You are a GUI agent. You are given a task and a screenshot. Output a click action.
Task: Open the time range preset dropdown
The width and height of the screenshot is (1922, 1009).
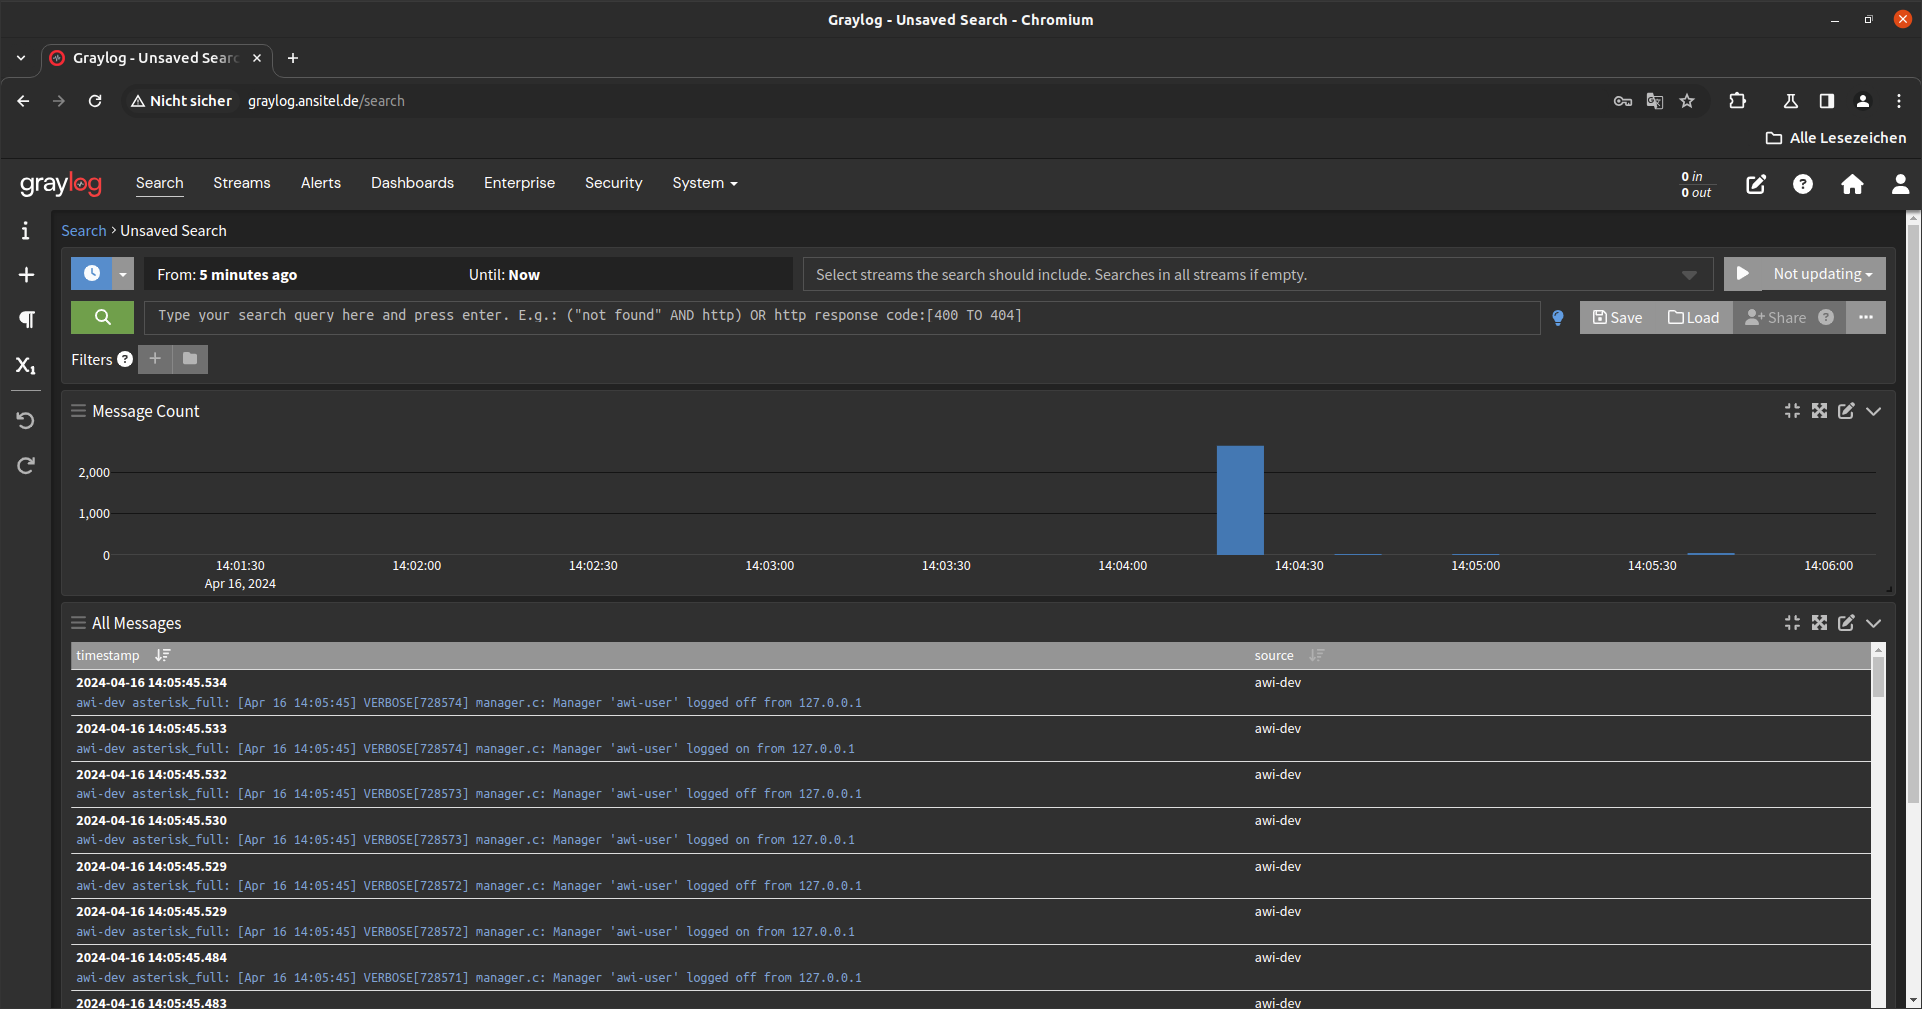click(x=123, y=273)
